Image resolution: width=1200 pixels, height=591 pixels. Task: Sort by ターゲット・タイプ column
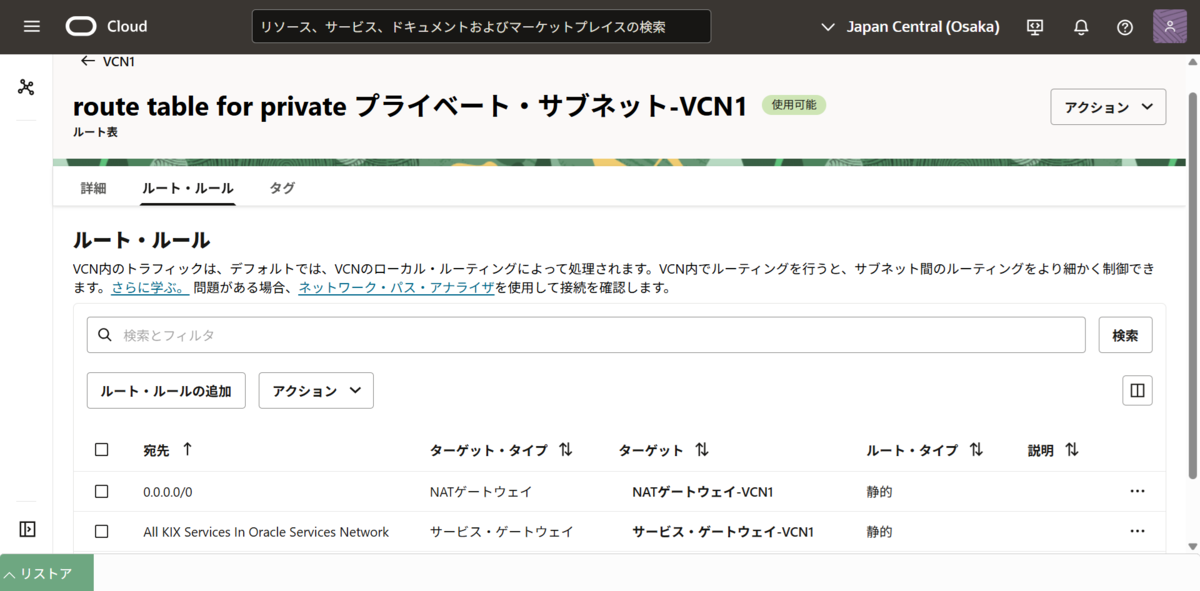tap(566, 450)
